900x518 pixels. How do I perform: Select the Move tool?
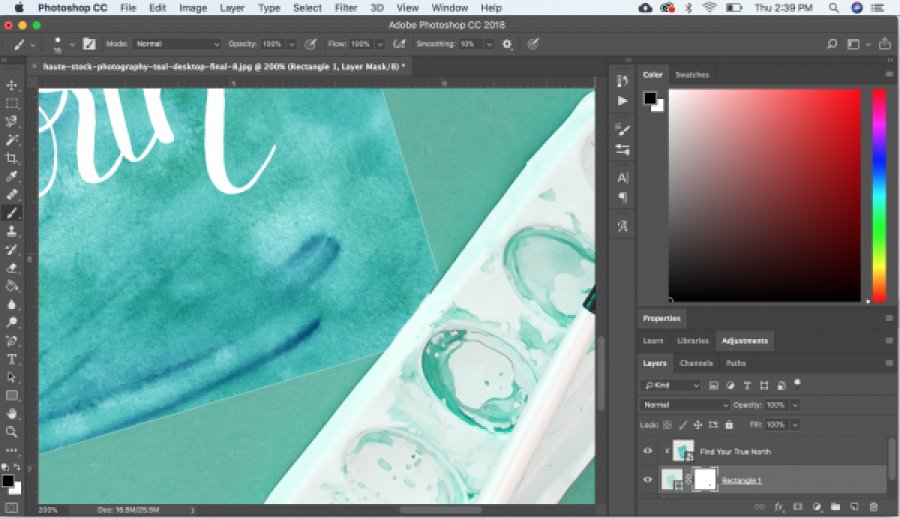12,85
